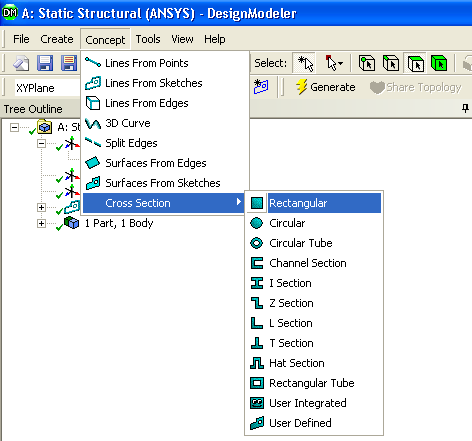
Task: Select Channel Section
Action: (314, 263)
